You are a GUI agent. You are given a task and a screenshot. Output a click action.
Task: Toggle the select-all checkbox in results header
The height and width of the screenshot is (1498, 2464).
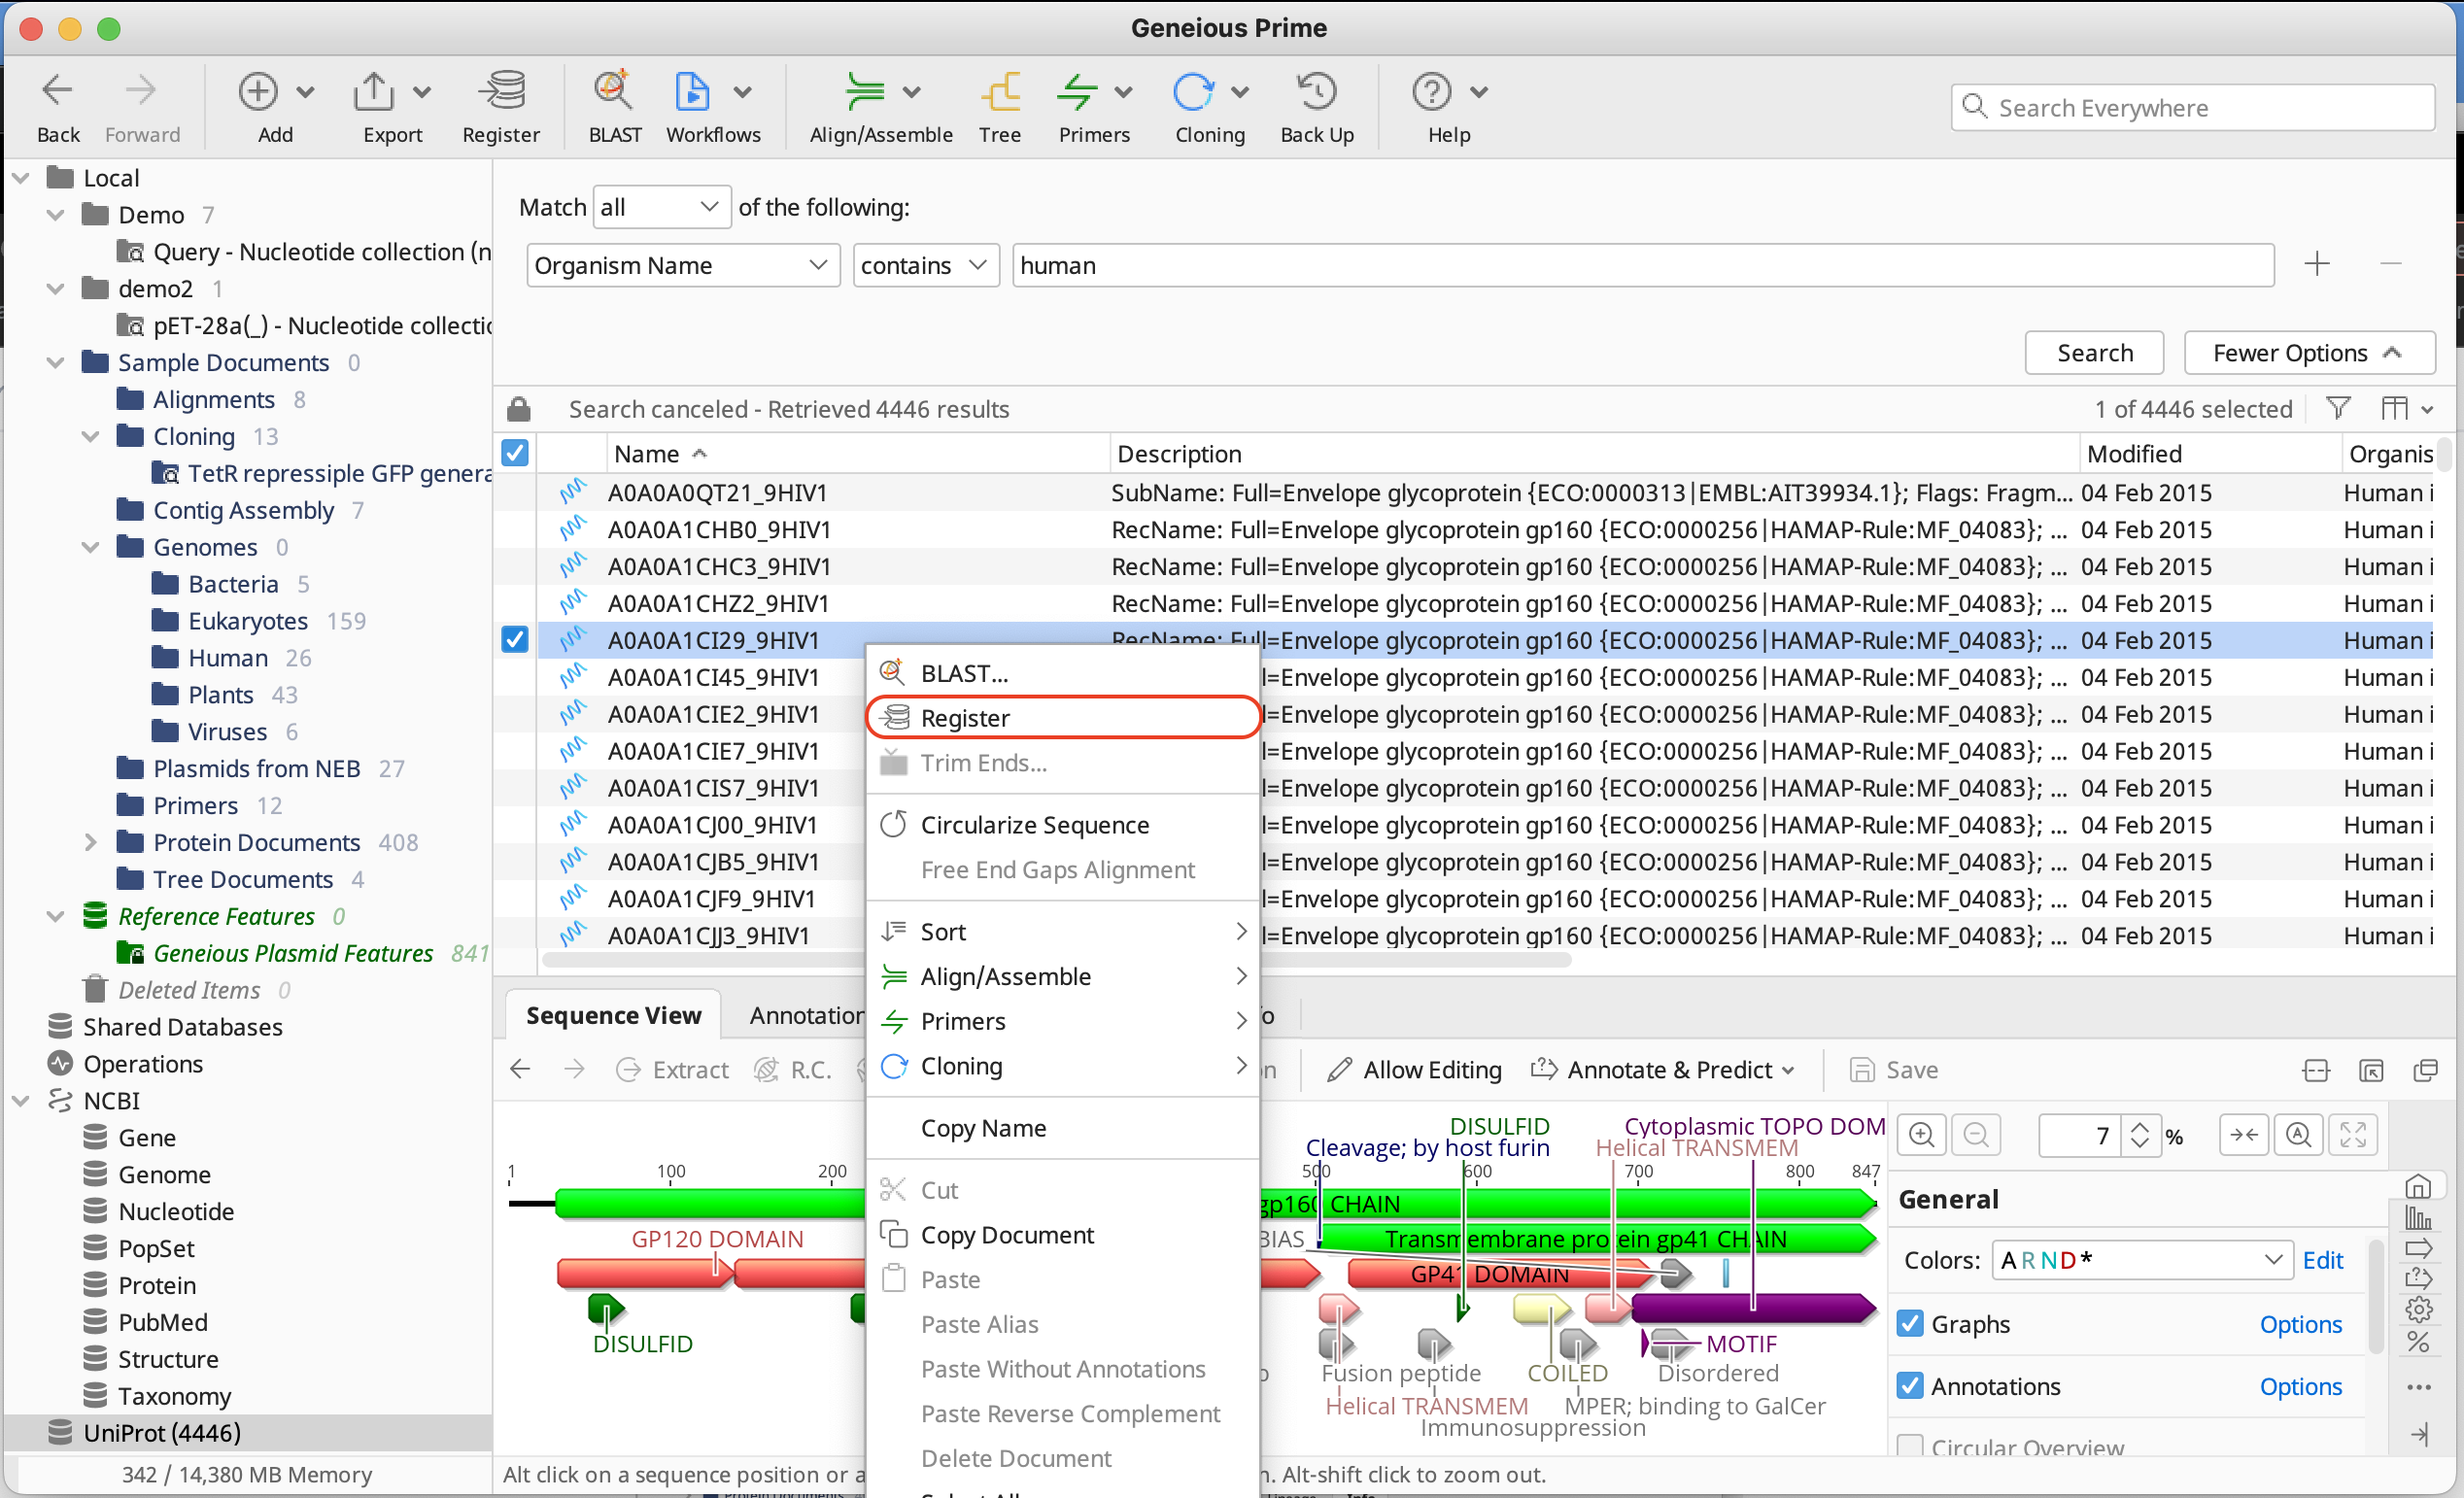[x=514, y=453]
